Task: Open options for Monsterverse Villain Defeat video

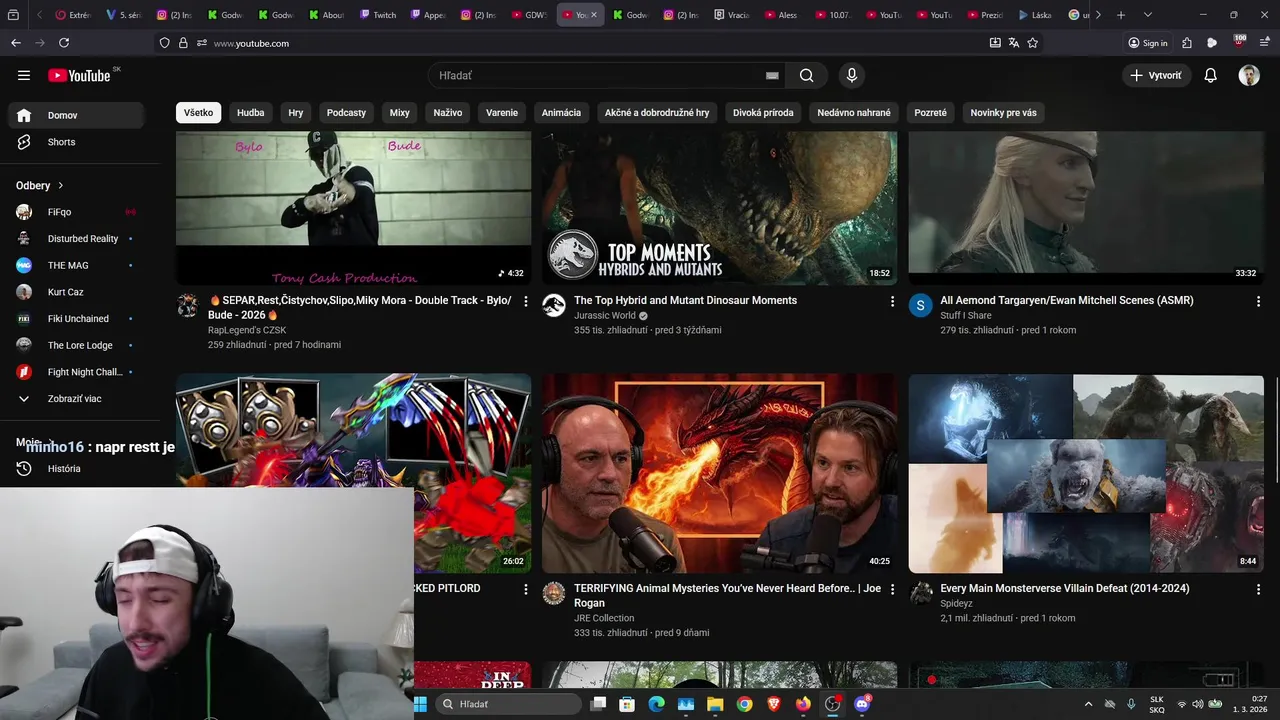Action: [x=1258, y=589]
